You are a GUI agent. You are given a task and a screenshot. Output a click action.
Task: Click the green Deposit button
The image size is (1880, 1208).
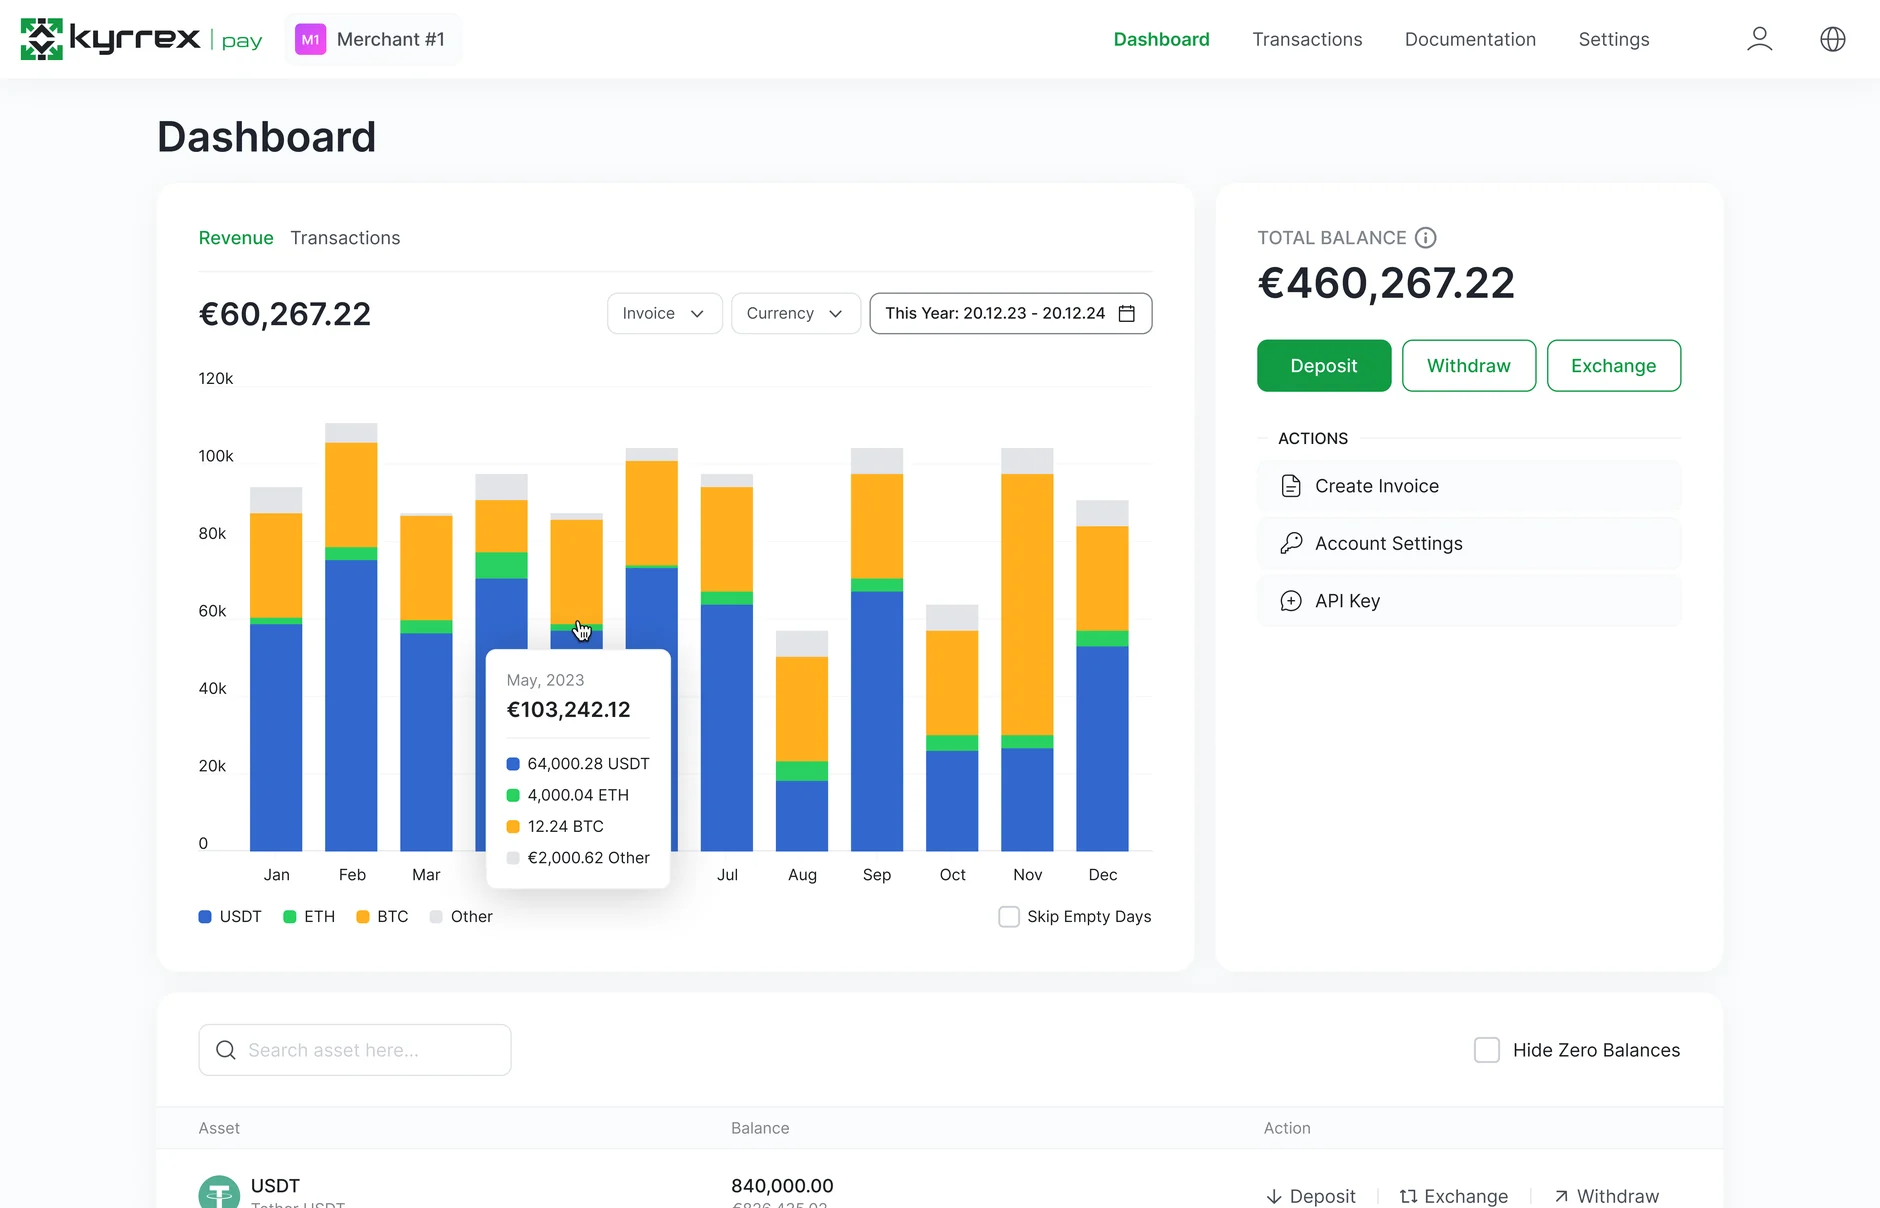pos(1324,366)
